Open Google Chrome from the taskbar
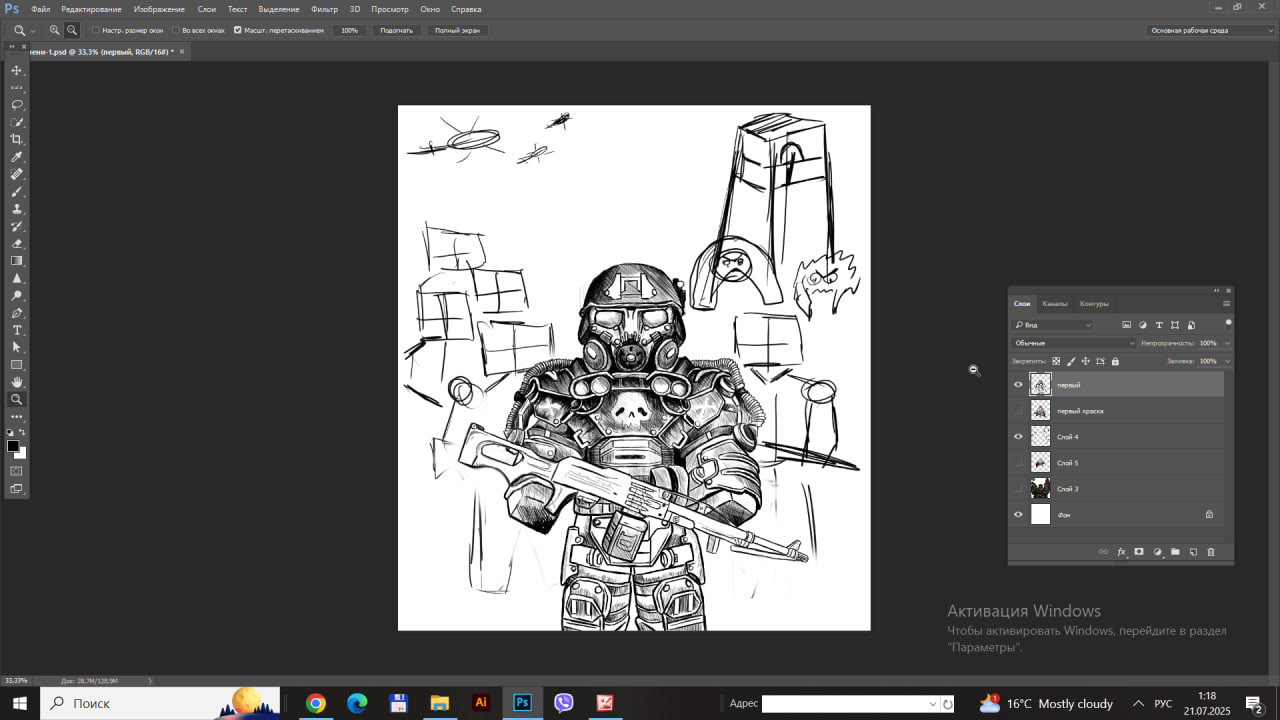1280x720 pixels. point(316,703)
